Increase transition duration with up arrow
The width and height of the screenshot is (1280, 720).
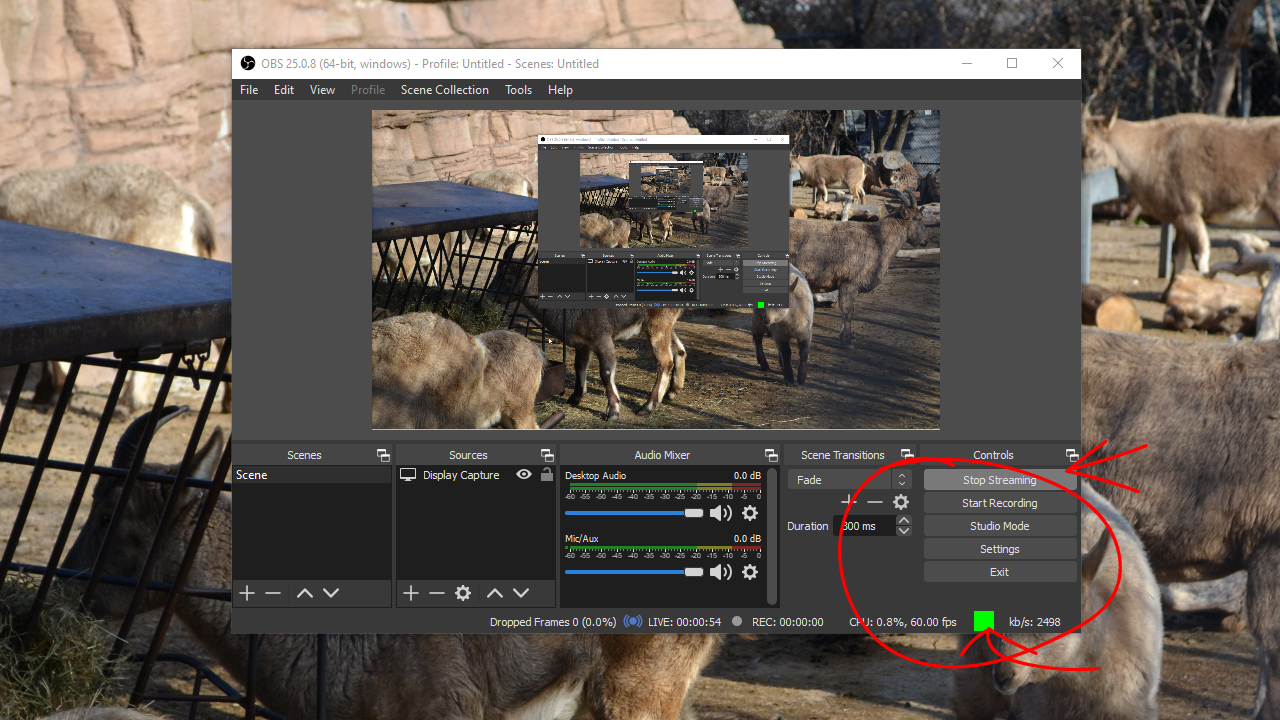[x=904, y=520]
